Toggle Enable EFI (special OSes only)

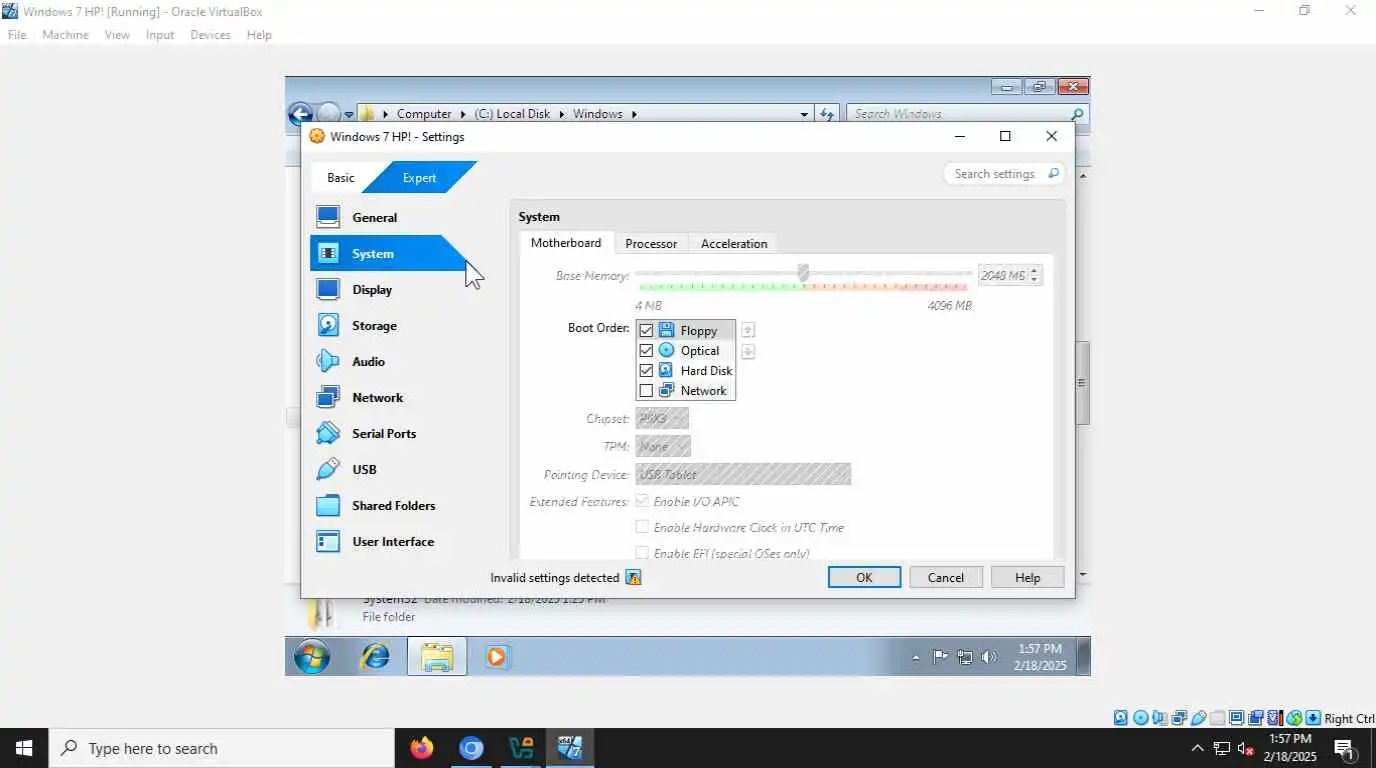(x=642, y=553)
